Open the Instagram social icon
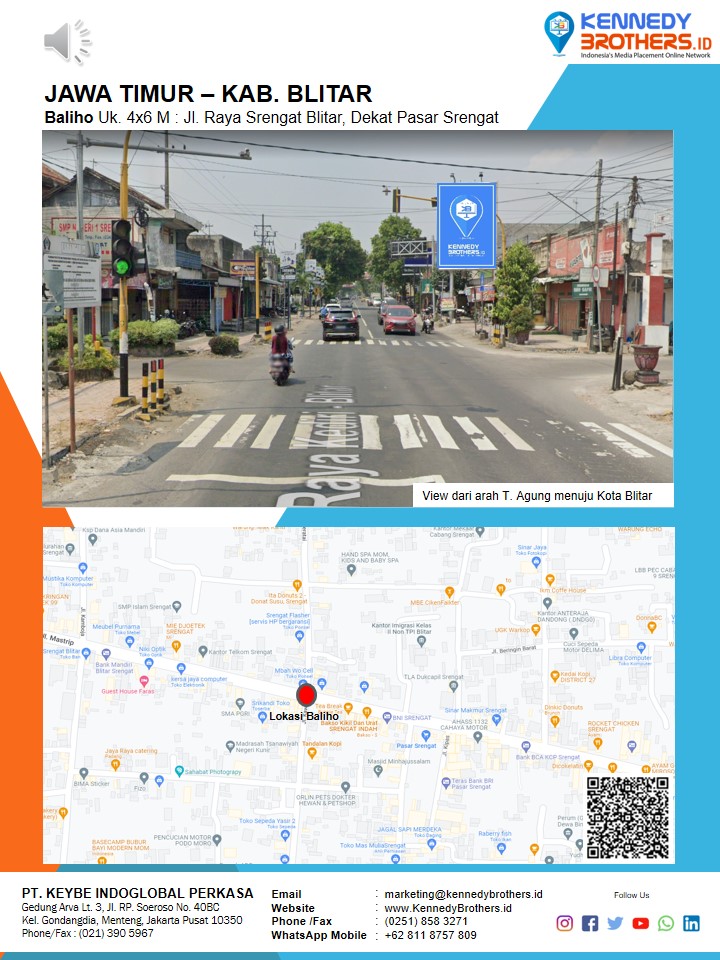This screenshot has height=960, width=720. pyautogui.click(x=565, y=923)
